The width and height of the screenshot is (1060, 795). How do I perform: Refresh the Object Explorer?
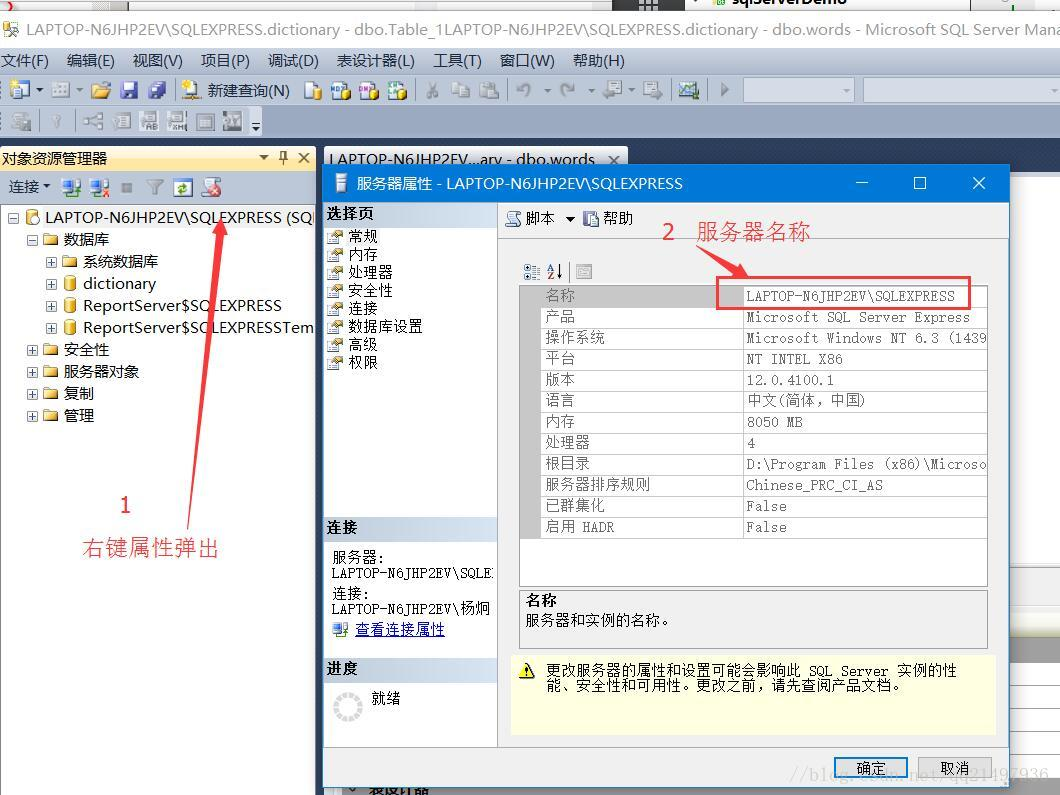(x=184, y=187)
